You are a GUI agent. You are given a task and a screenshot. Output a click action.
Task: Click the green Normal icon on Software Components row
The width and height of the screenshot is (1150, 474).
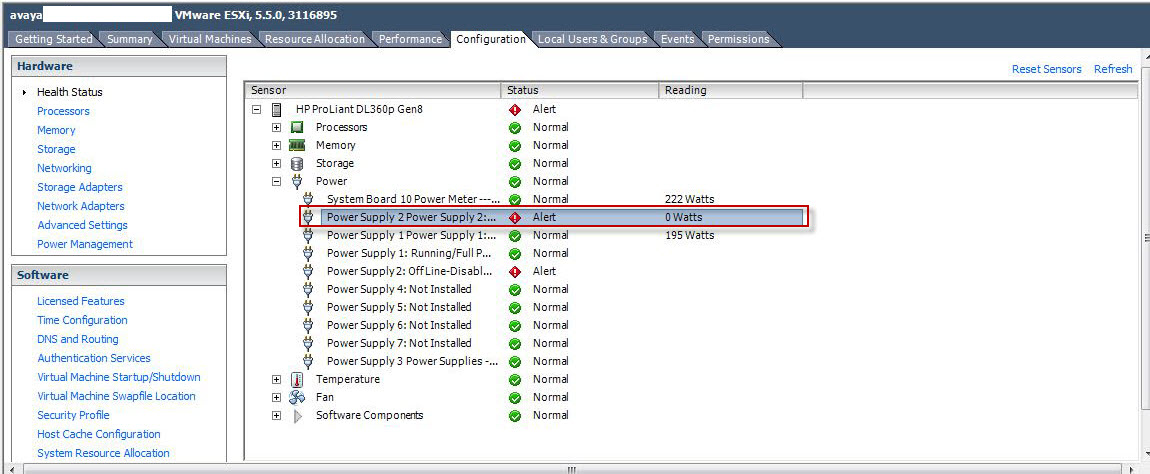click(515, 415)
